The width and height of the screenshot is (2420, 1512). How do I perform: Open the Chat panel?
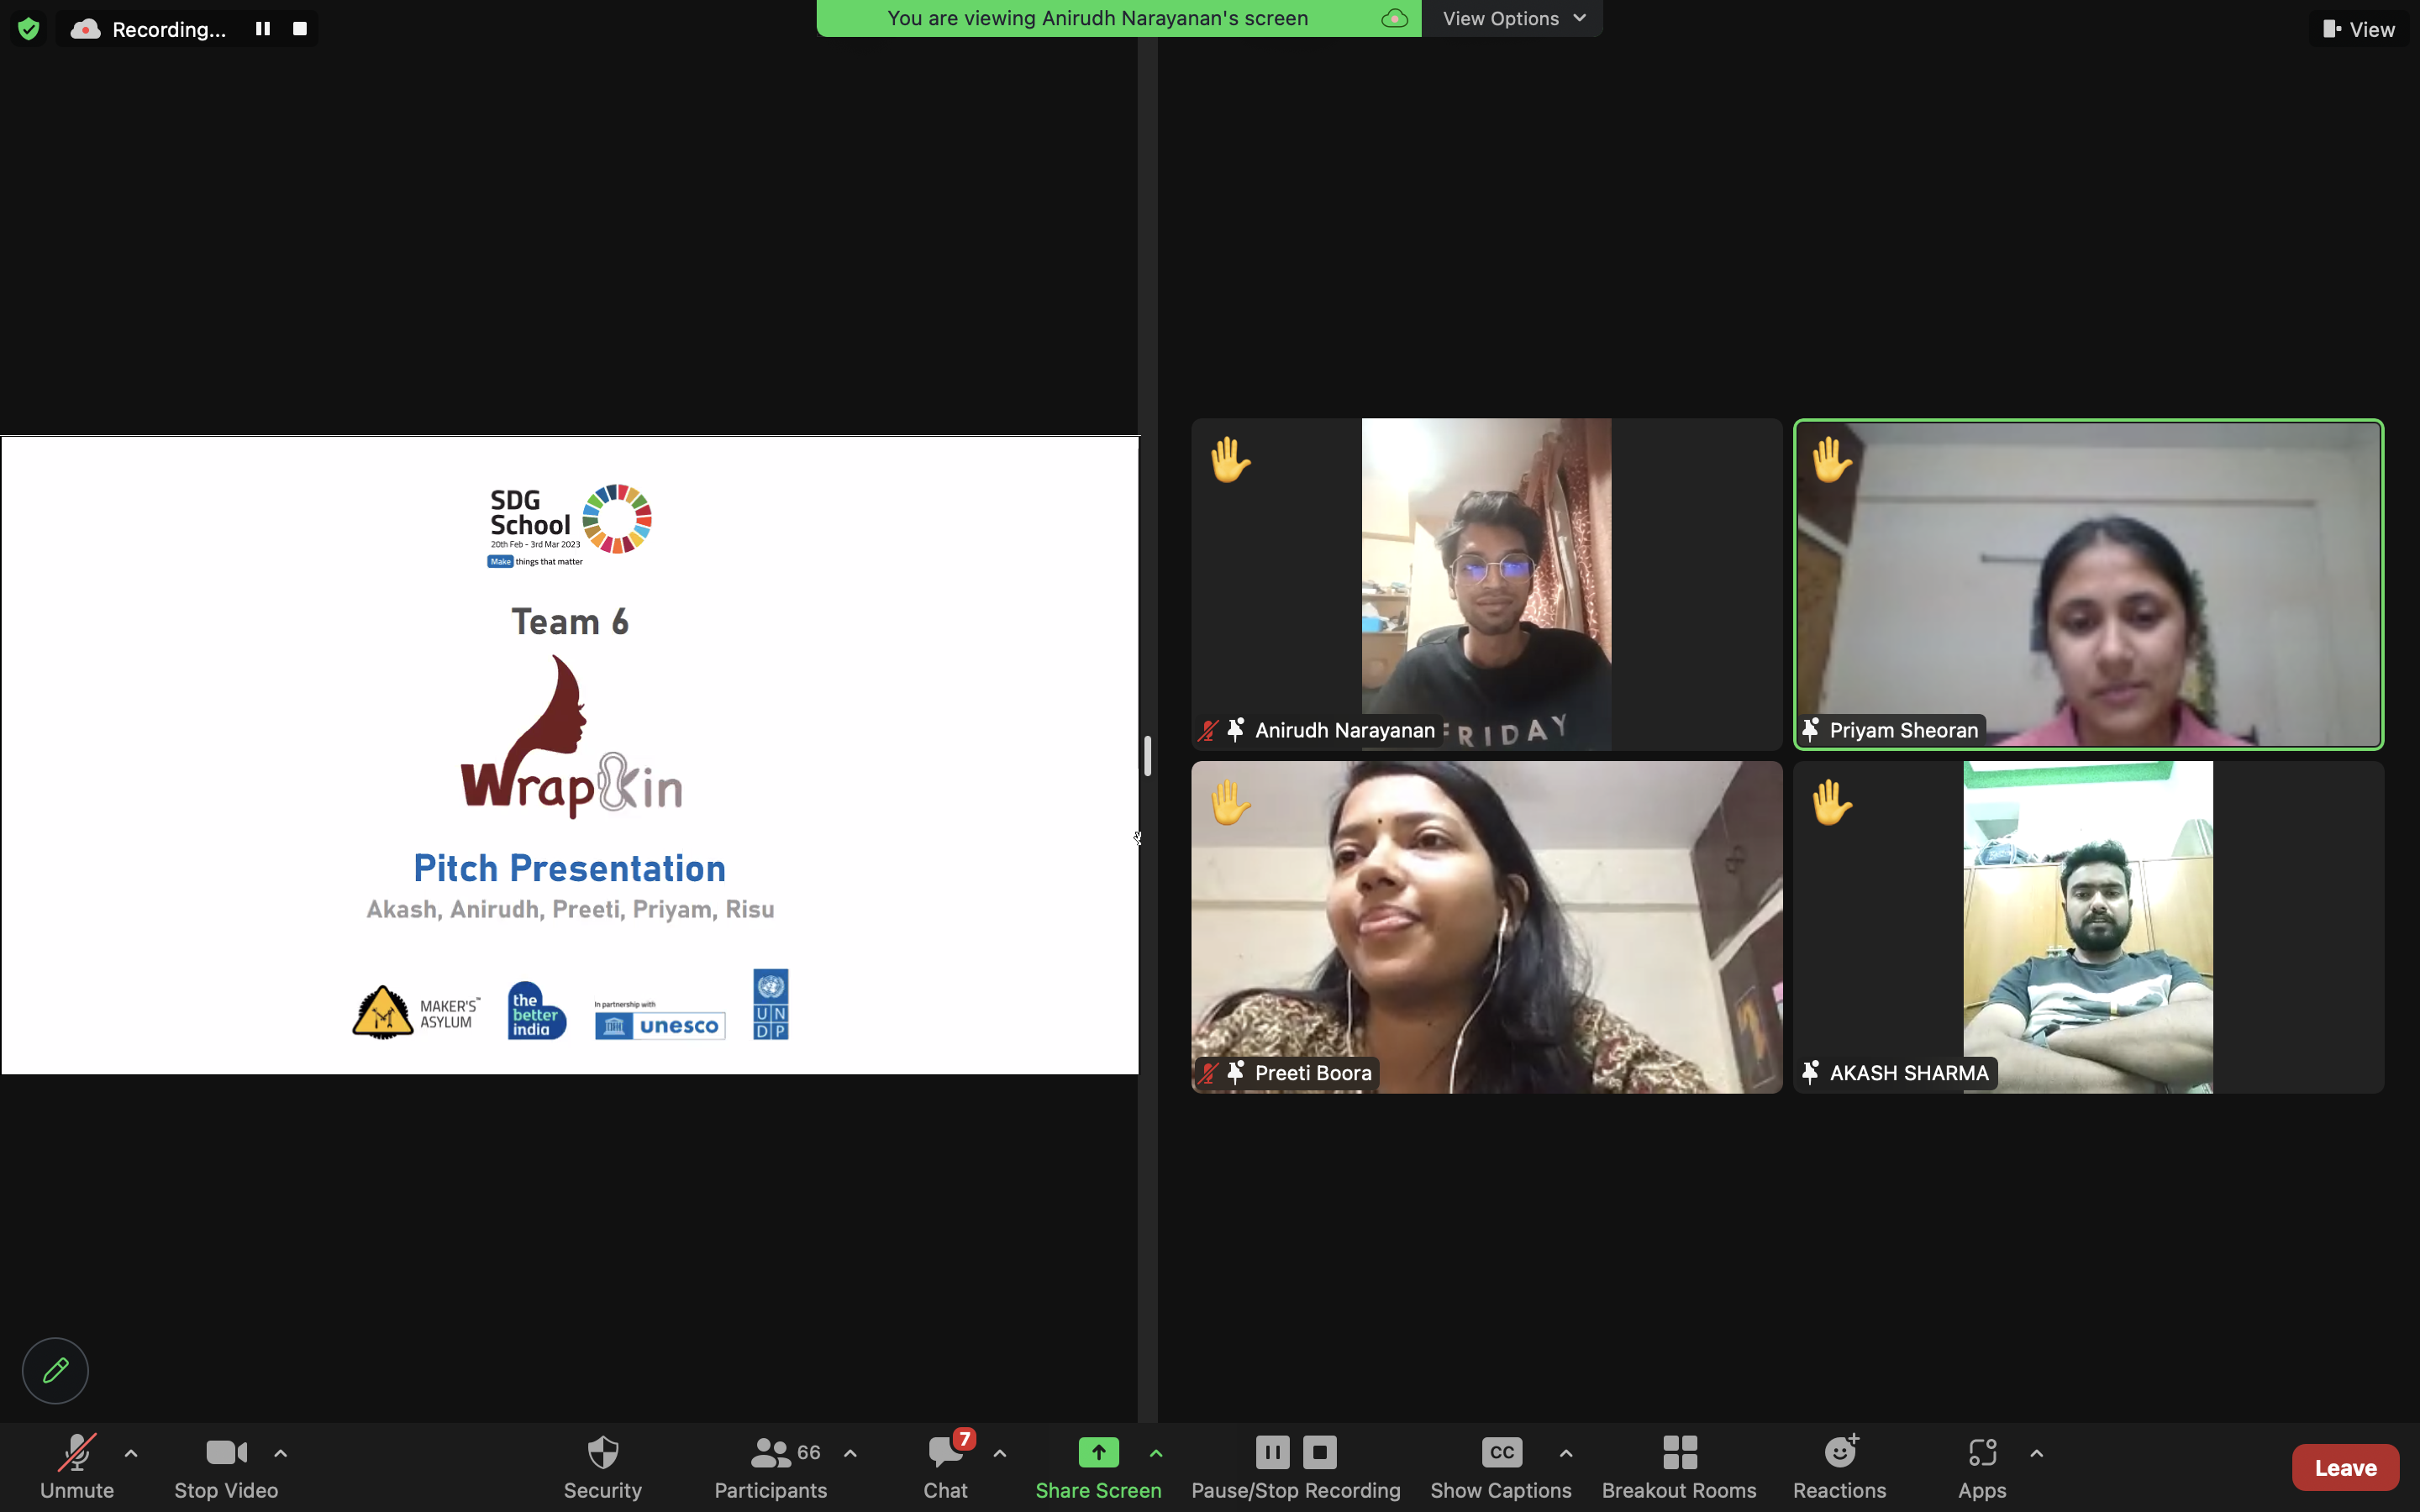[945, 1466]
